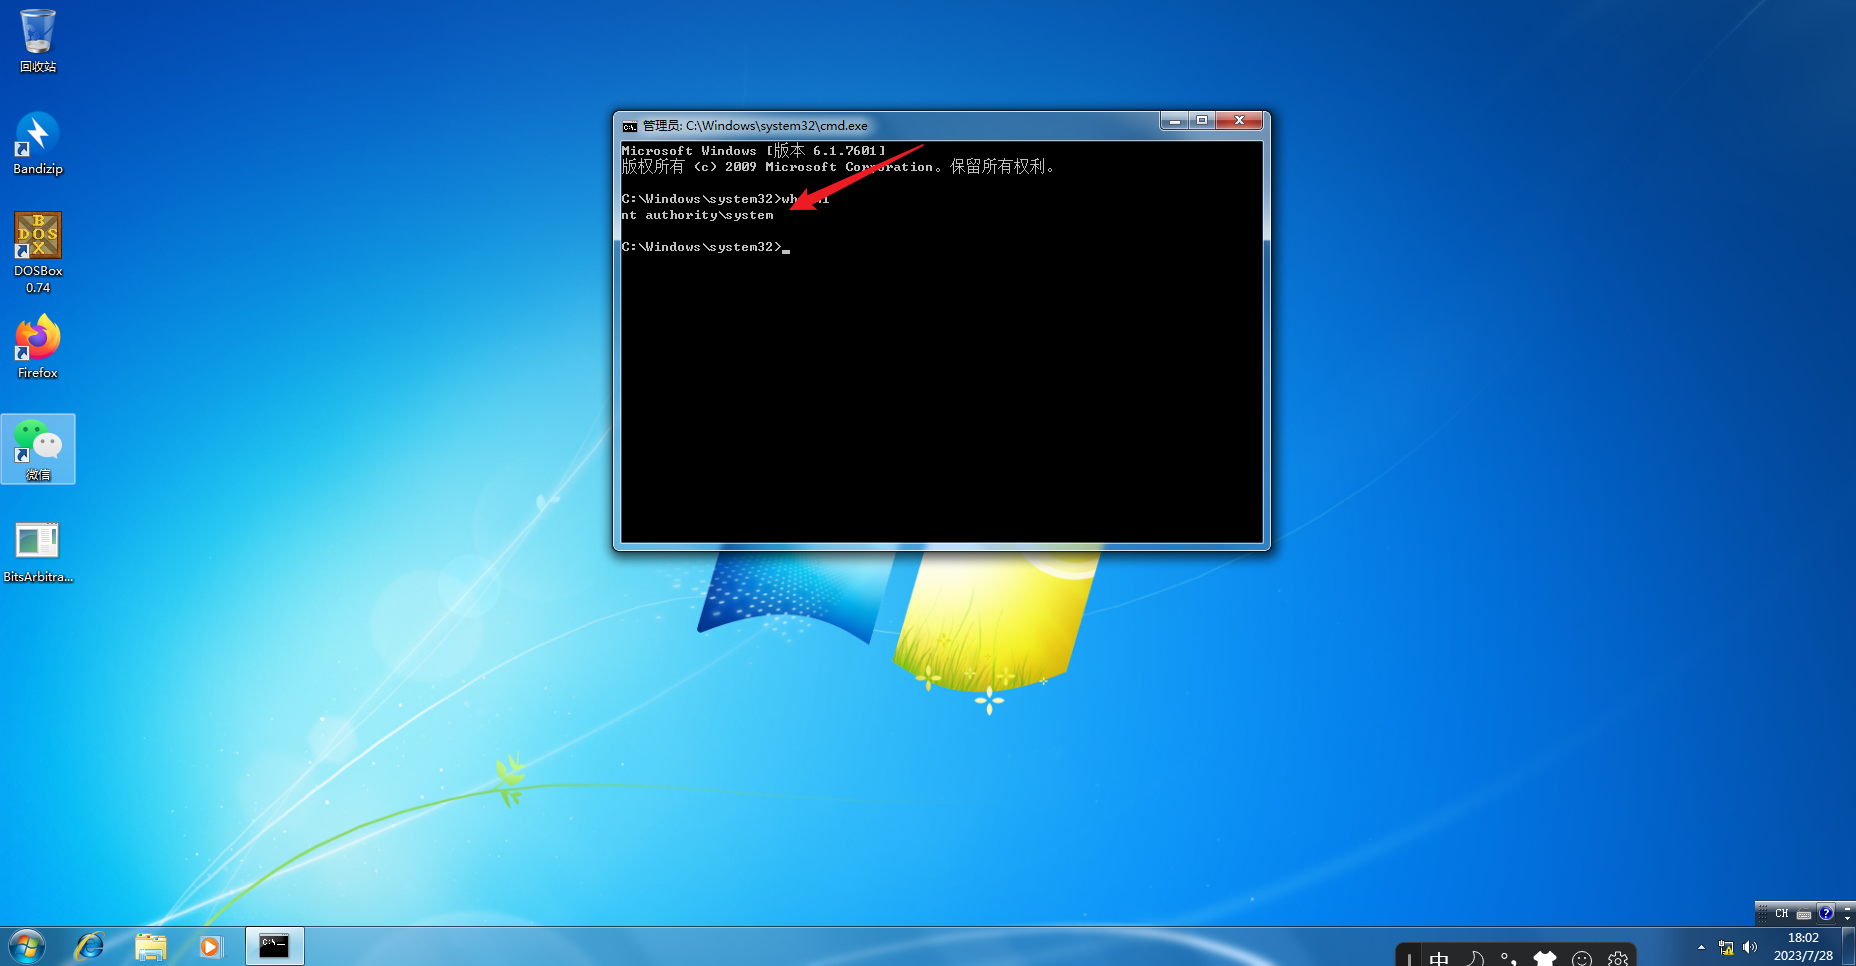Click the Start button
This screenshot has width=1856, height=966.
[25, 945]
